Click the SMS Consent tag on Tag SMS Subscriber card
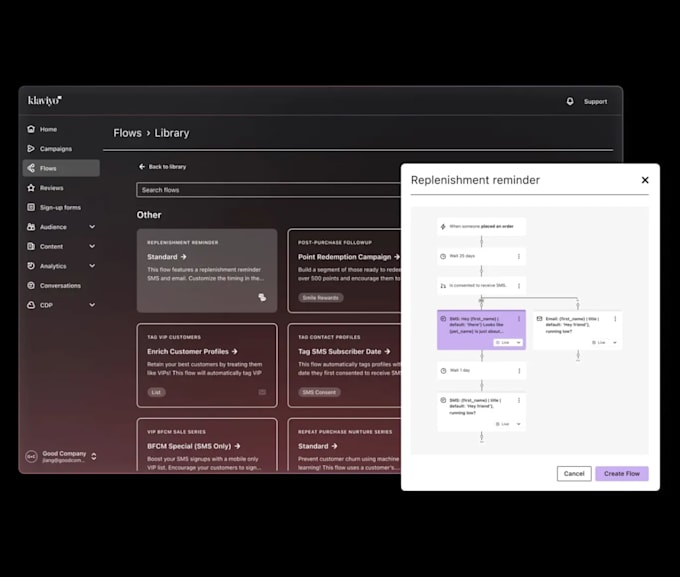Image resolution: width=680 pixels, height=577 pixels. (x=319, y=392)
